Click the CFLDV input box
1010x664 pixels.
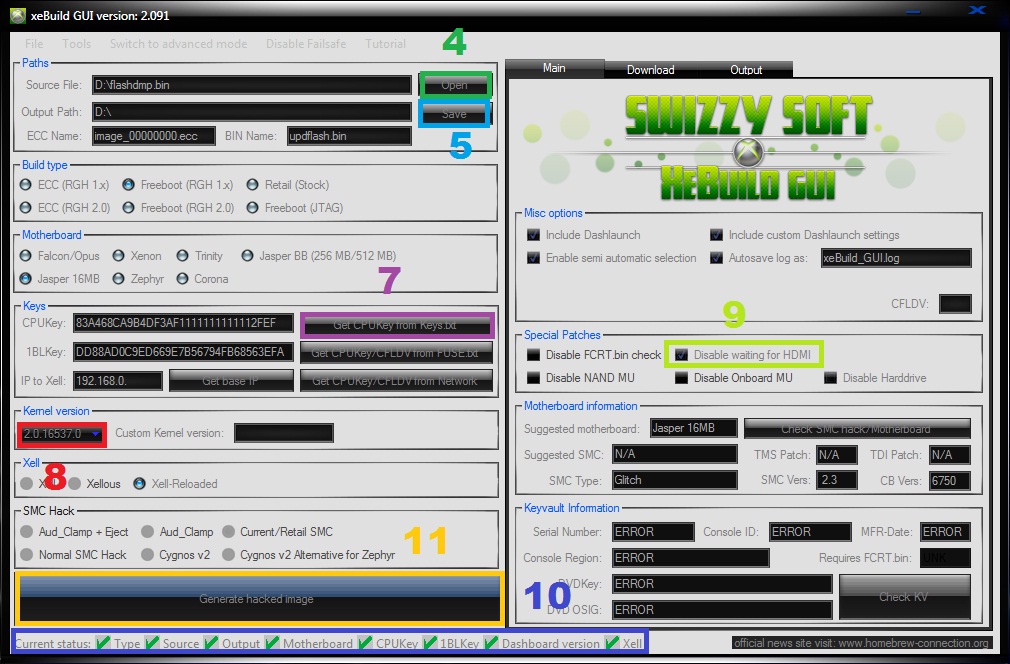pos(955,304)
